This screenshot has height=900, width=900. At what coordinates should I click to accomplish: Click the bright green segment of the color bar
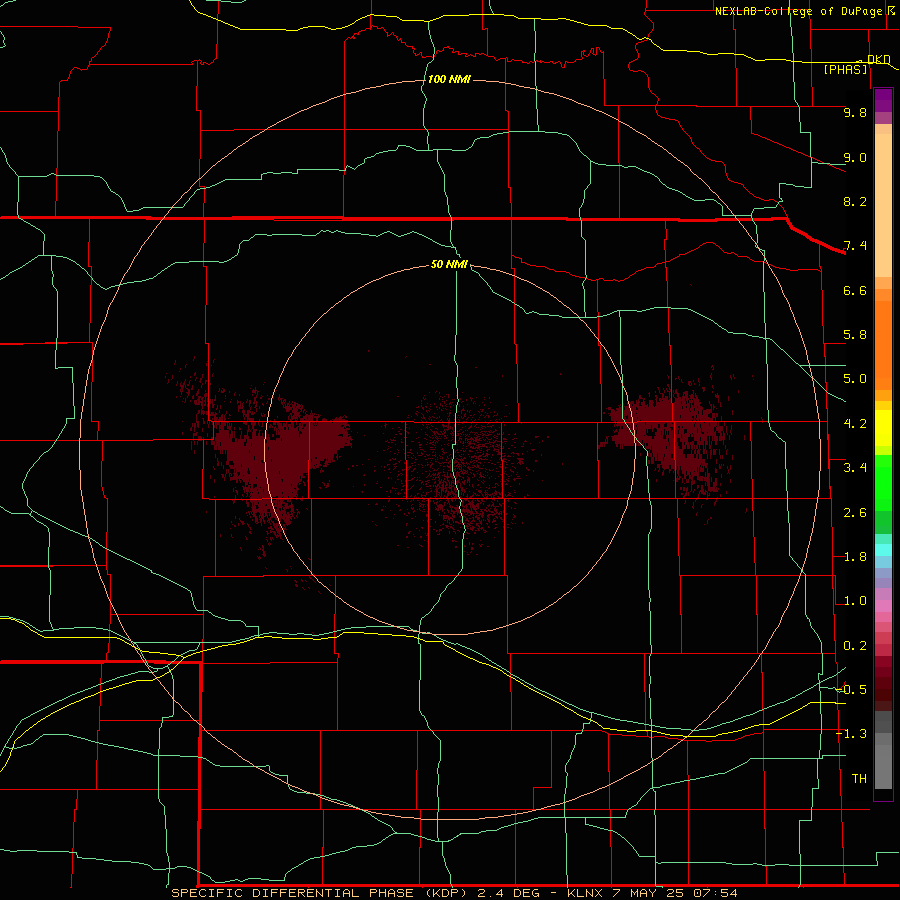[883, 483]
